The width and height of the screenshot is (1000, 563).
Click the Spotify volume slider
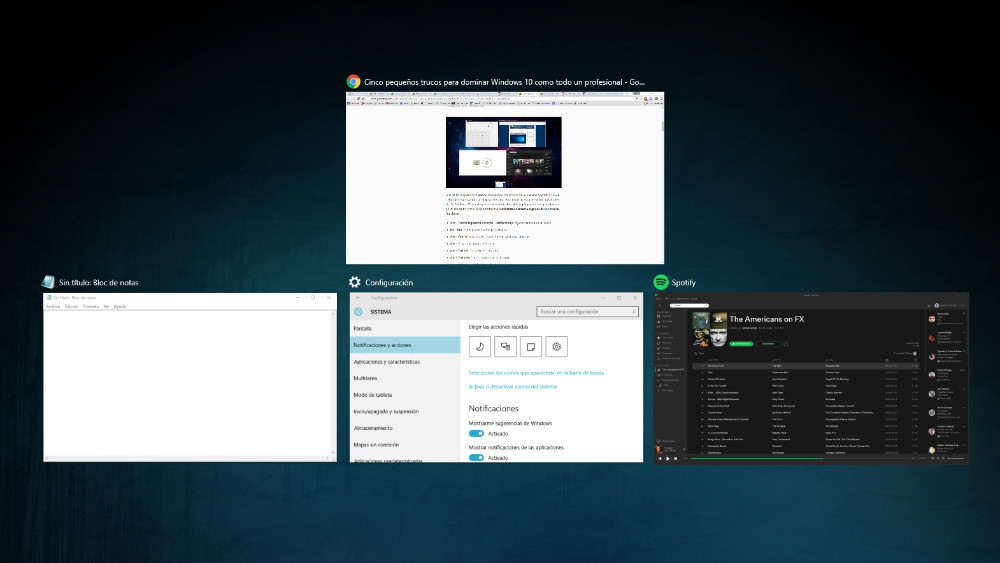point(955,458)
